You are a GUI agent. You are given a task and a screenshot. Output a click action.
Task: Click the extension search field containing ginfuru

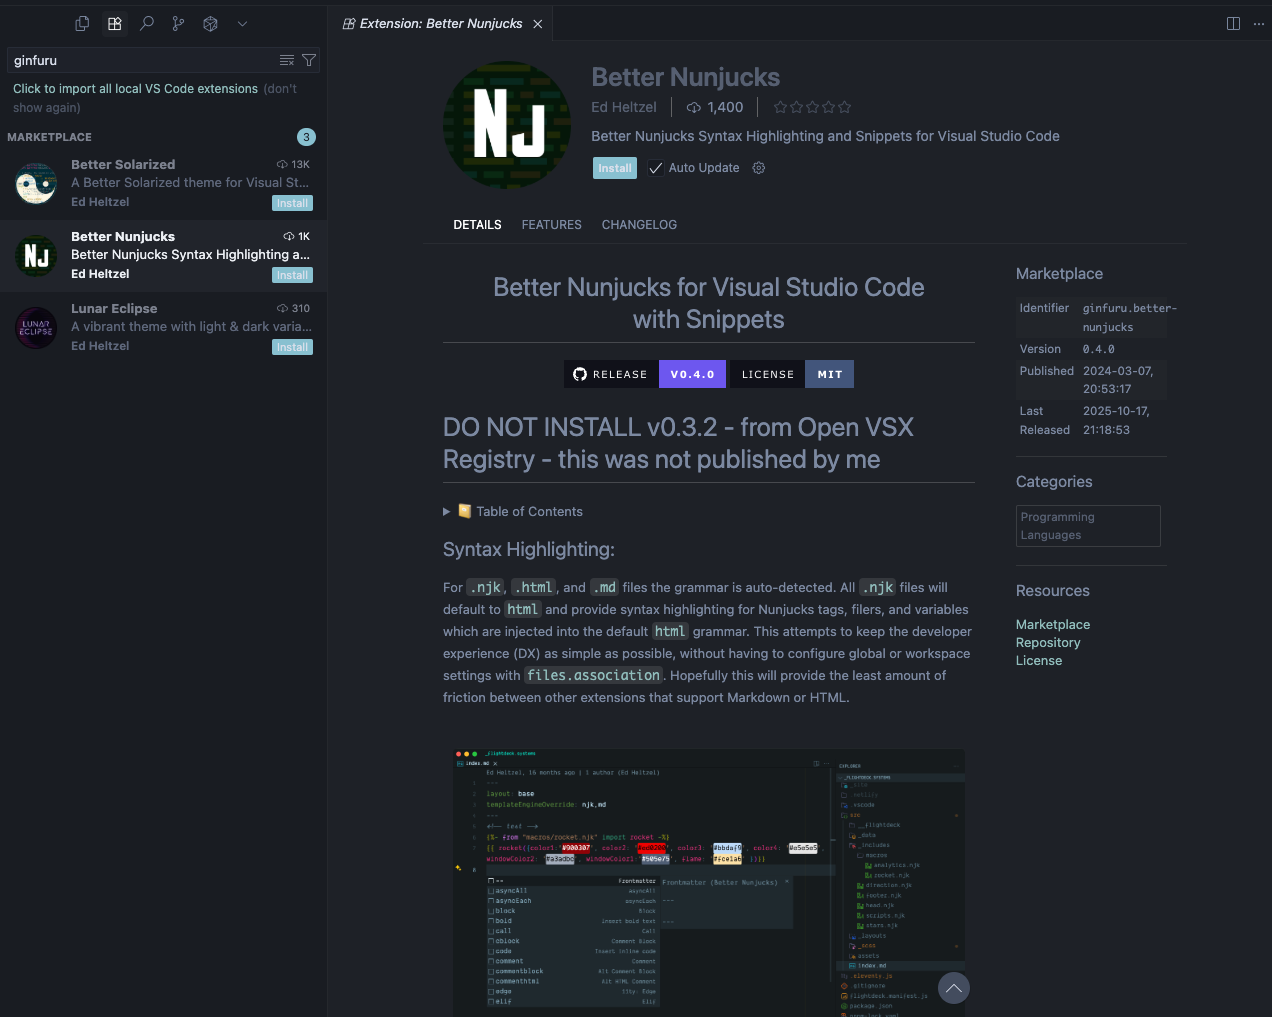pos(140,61)
